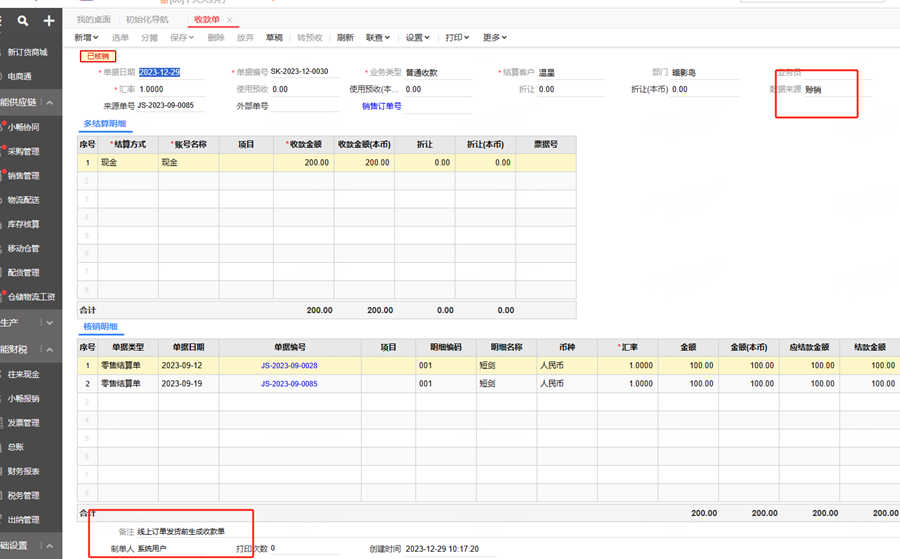
Task: Collapse the 供应链 sidebar section
Action: click(x=49, y=103)
